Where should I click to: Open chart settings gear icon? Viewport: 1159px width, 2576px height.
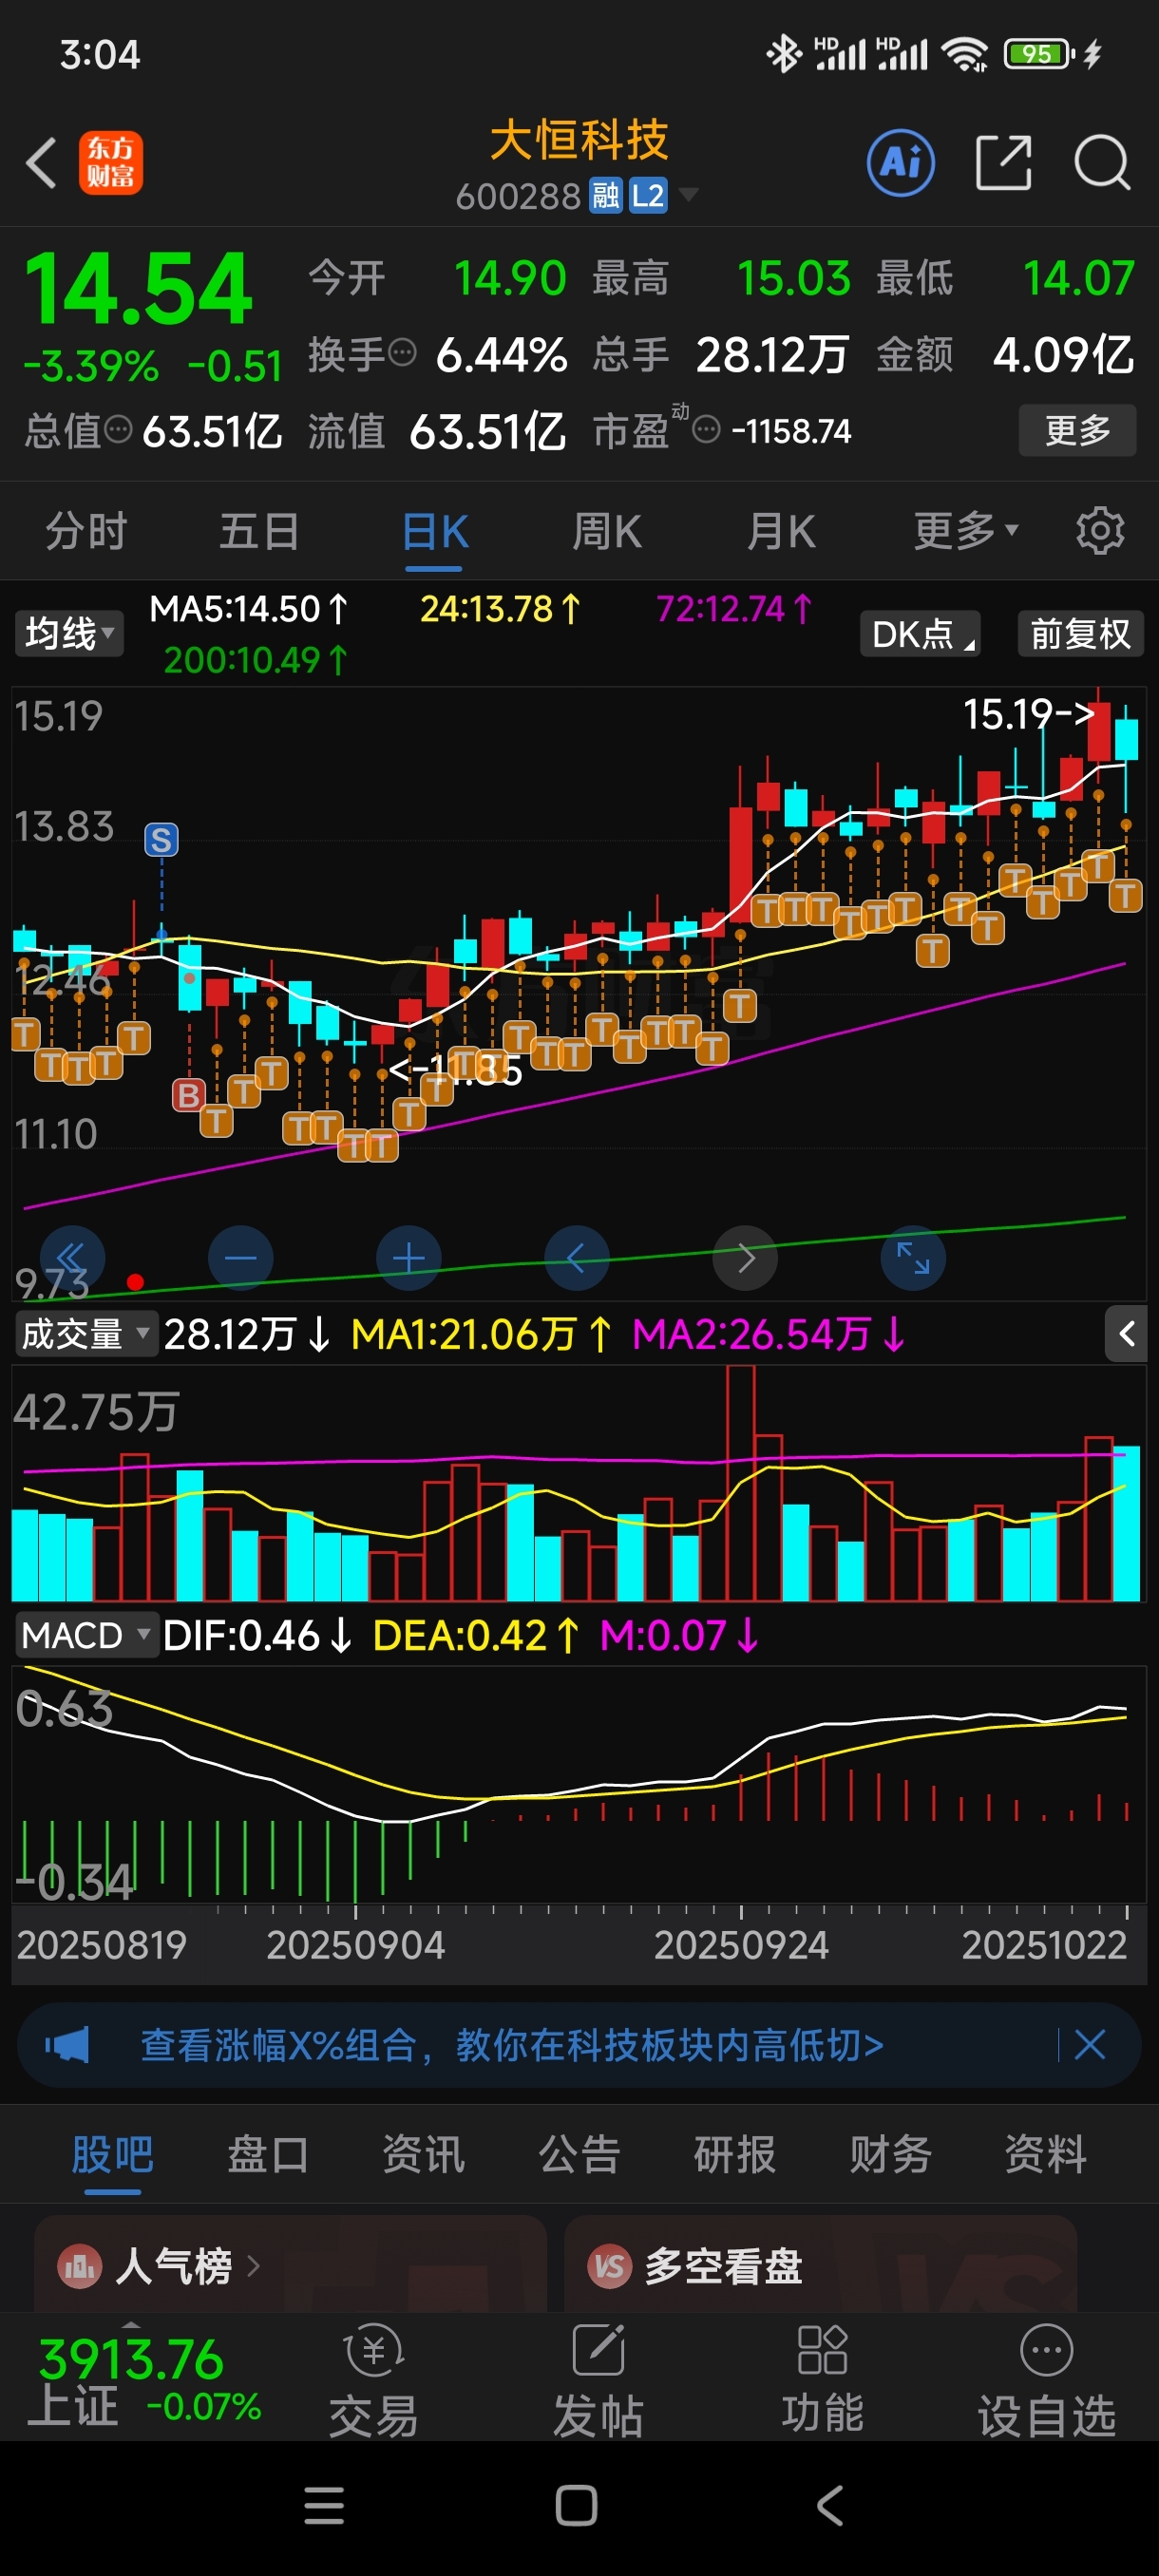tap(1100, 531)
